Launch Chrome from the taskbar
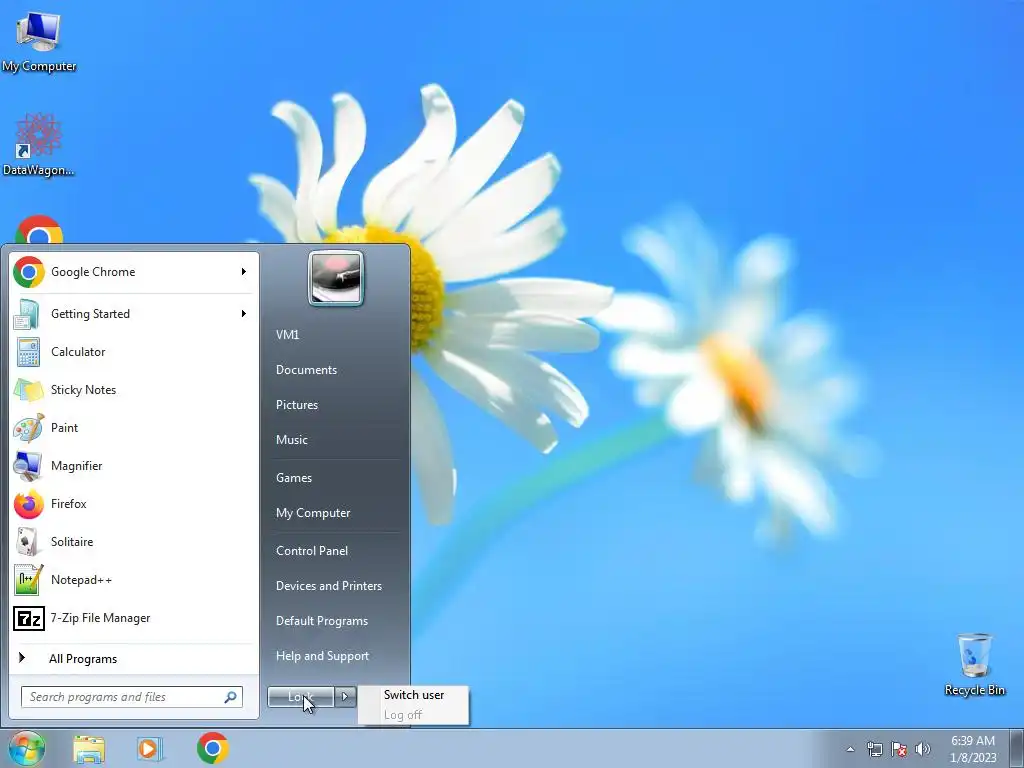Image resolution: width=1024 pixels, height=768 pixels. tap(212, 748)
